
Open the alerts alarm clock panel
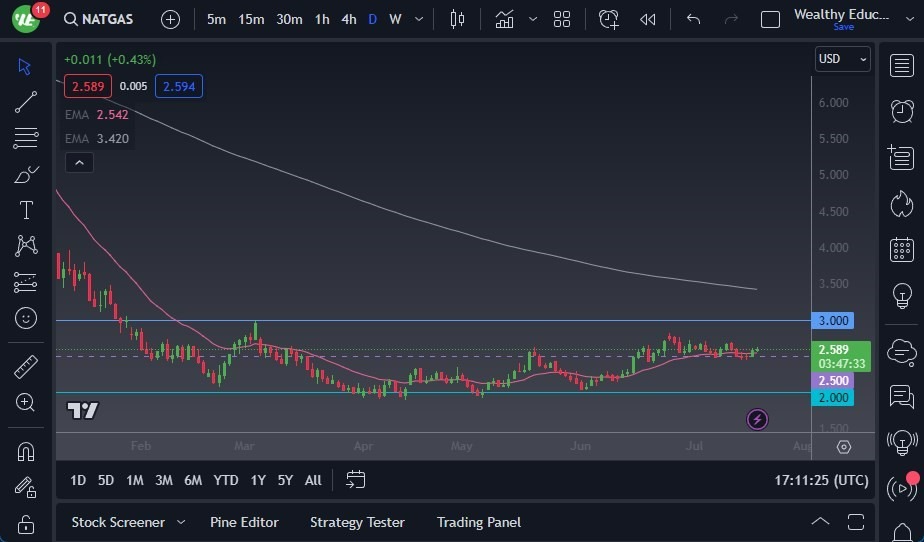901,109
